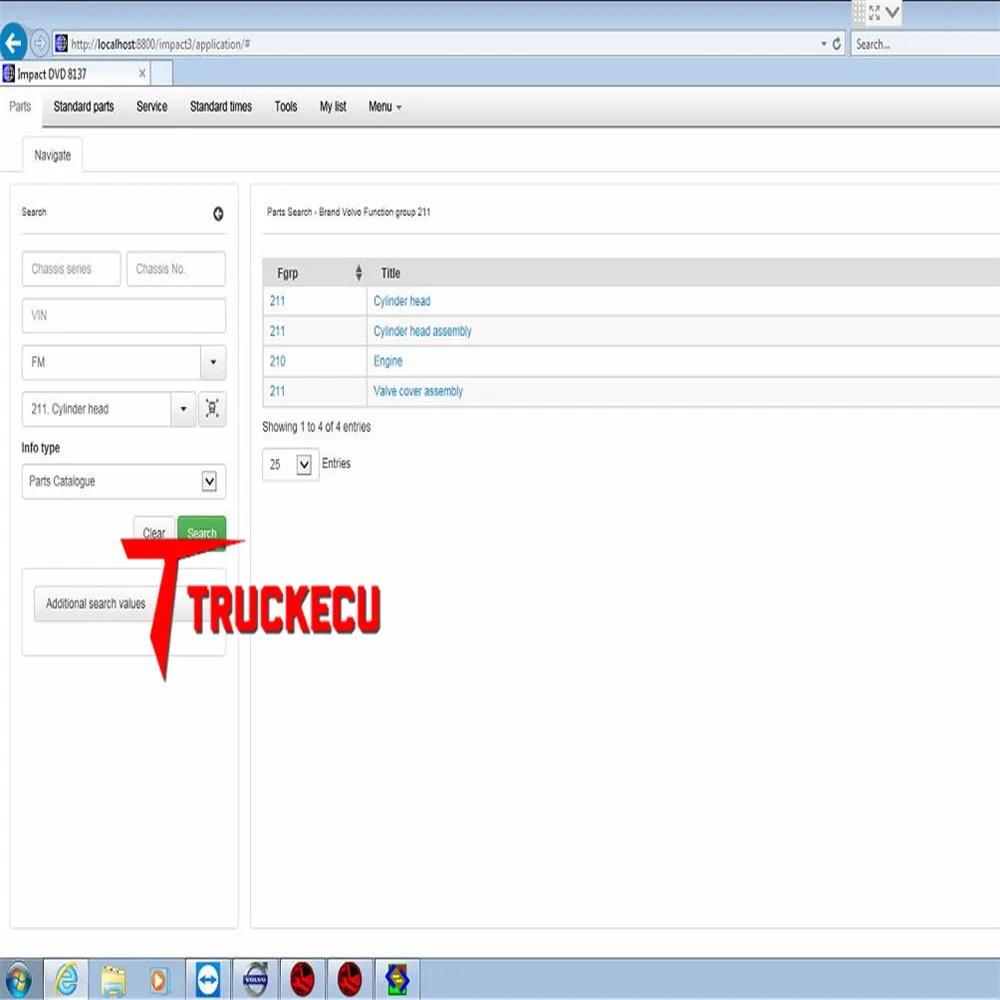This screenshot has height=1000, width=1000.
Task: Click the browser forward arrow button
Action: (40, 43)
